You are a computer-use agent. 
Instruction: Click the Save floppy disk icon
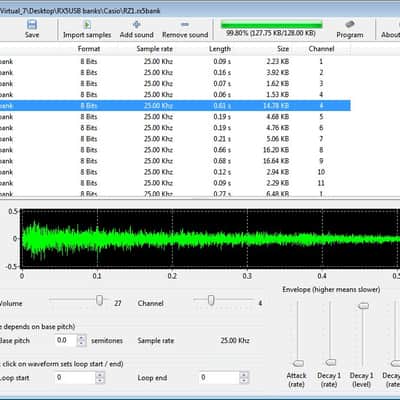pyautogui.click(x=32, y=25)
